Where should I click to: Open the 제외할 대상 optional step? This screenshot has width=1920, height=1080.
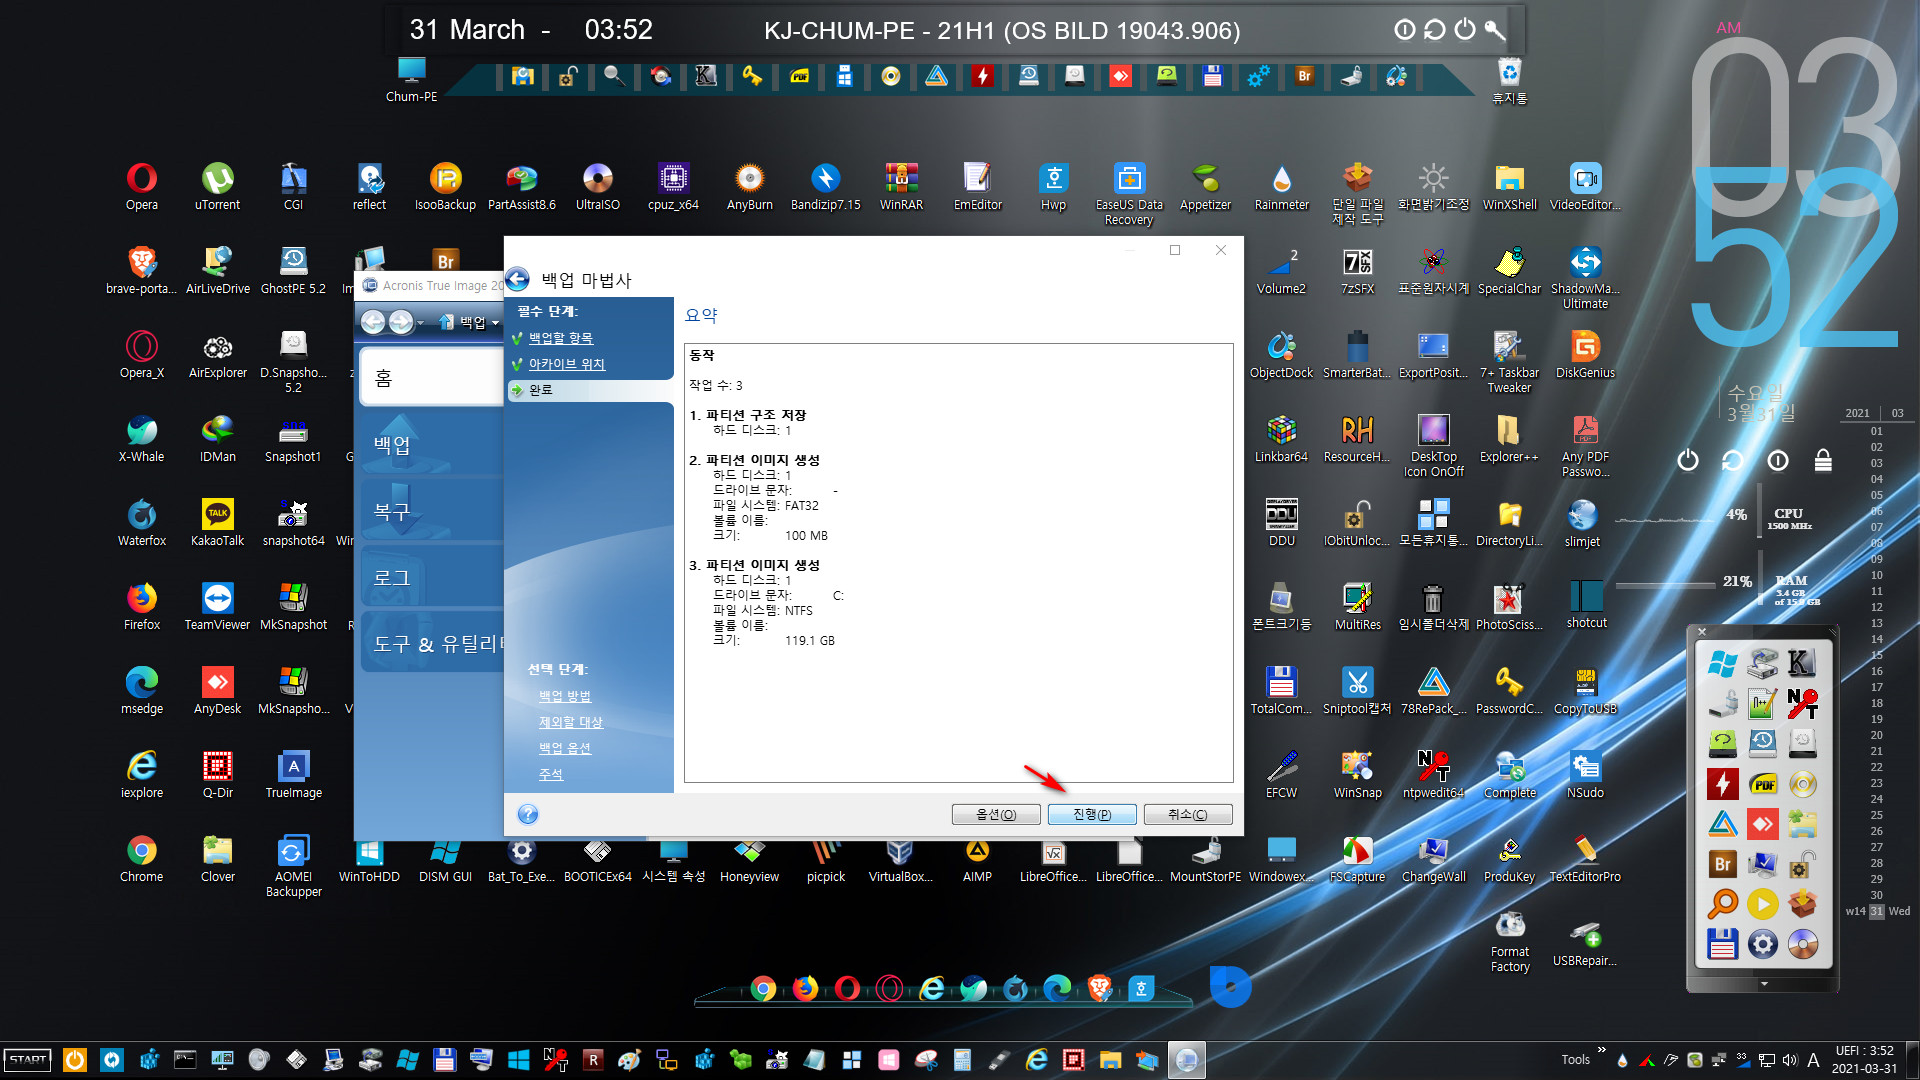pyautogui.click(x=570, y=722)
